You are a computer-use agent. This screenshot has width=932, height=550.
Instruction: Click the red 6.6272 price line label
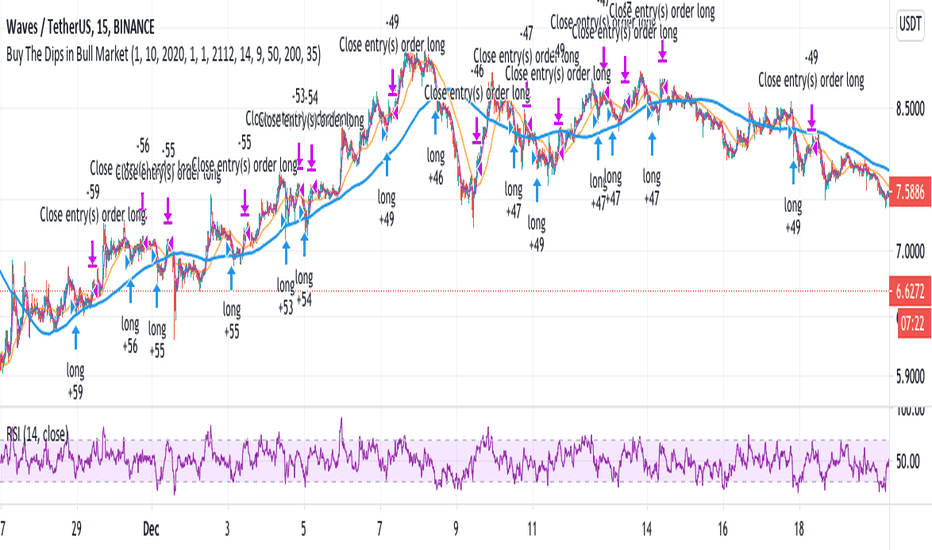pos(910,291)
